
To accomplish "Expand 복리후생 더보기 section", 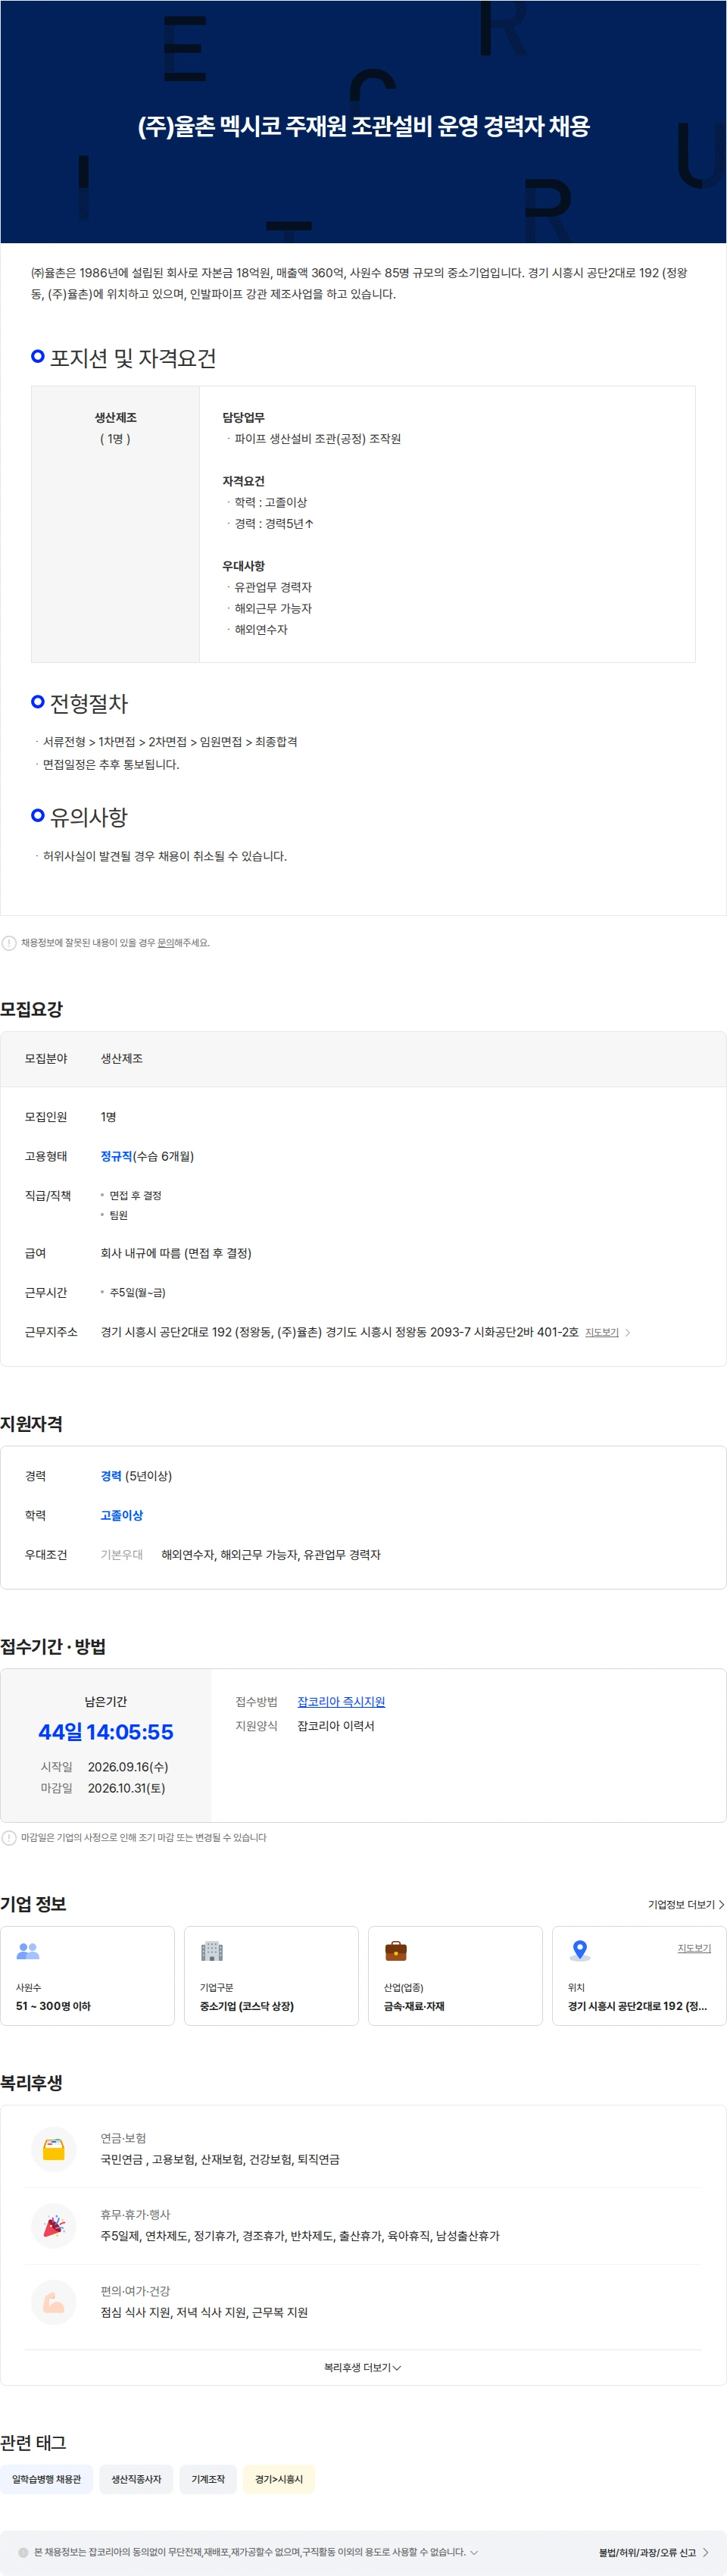I will [x=363, y=2367].
